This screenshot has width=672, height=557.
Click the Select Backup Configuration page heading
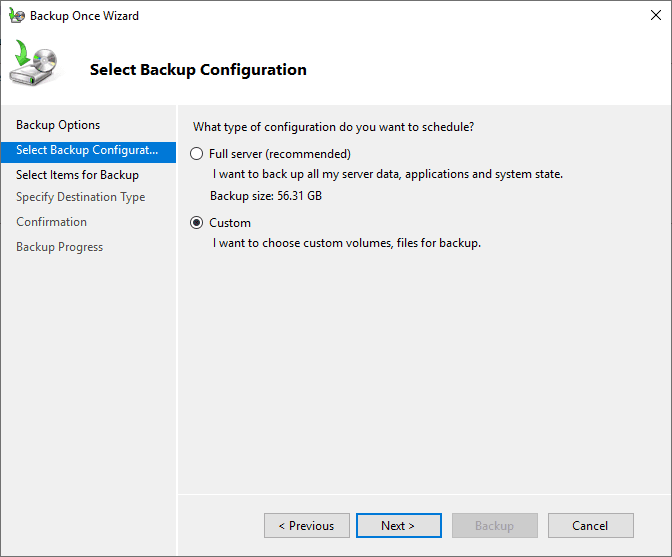(198, 70)
